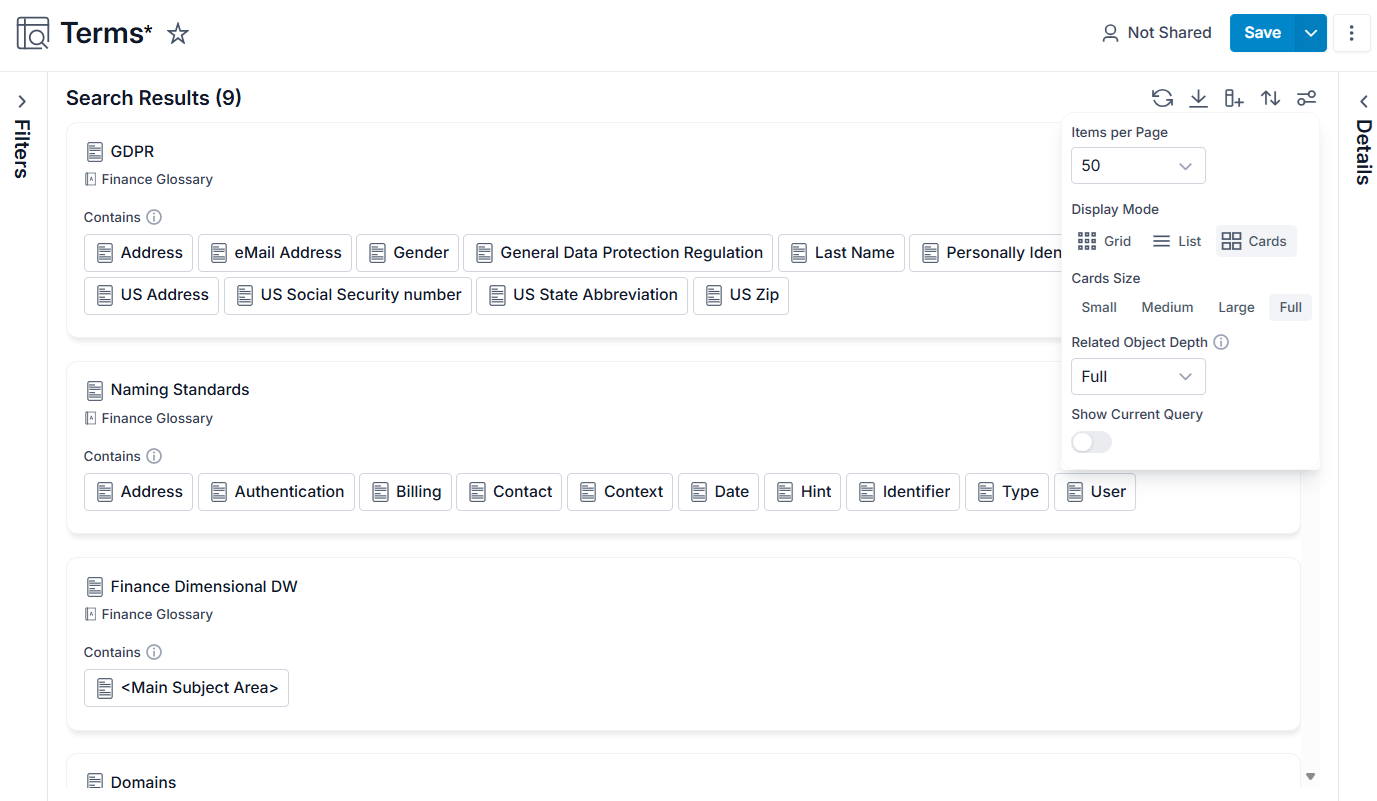Click the info icon beside GDPR Contains

coord(154,217)
